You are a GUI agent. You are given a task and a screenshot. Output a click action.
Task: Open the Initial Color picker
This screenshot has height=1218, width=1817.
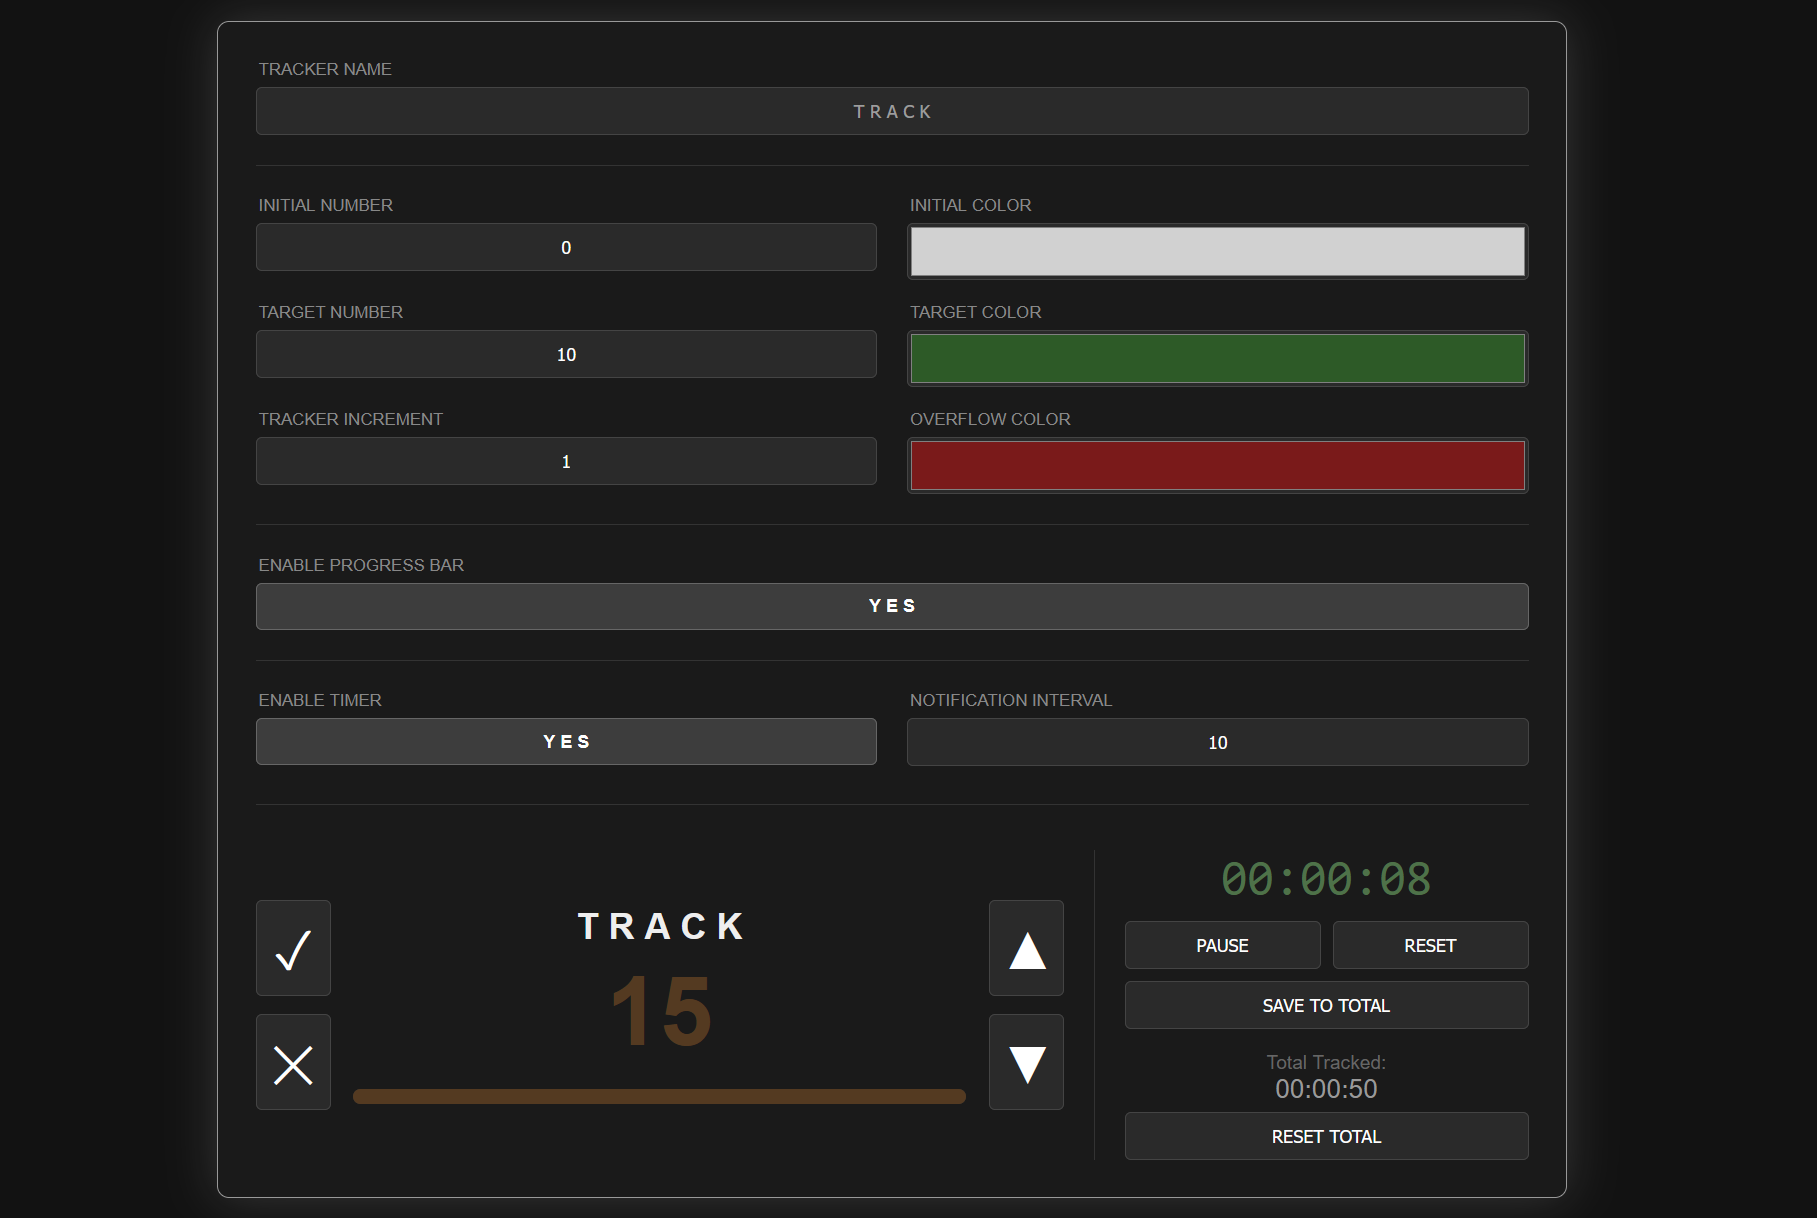coord(1217,251)
